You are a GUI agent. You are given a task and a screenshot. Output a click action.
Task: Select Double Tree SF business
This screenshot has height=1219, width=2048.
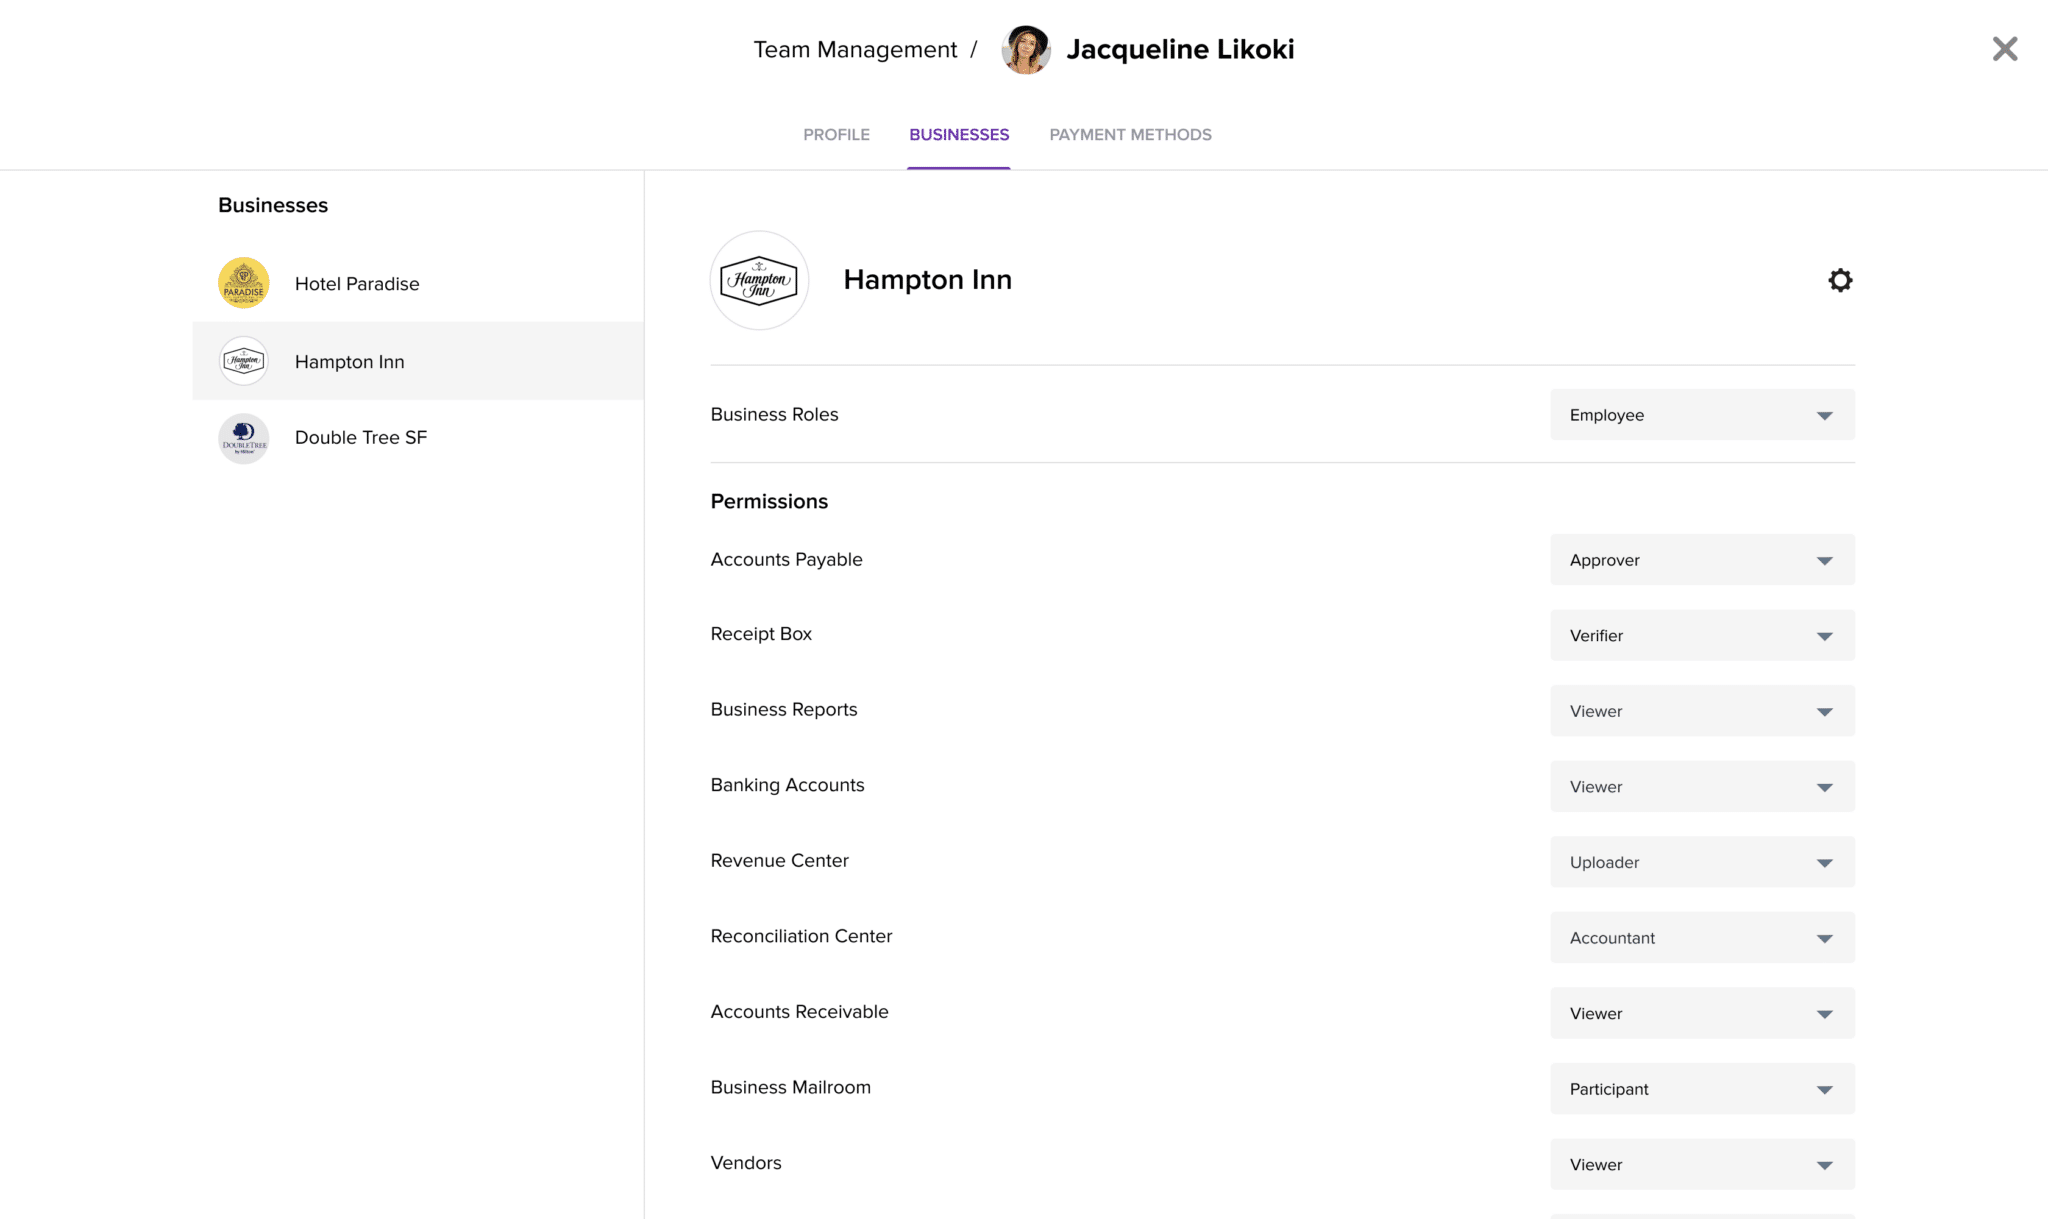pos(361,438)
